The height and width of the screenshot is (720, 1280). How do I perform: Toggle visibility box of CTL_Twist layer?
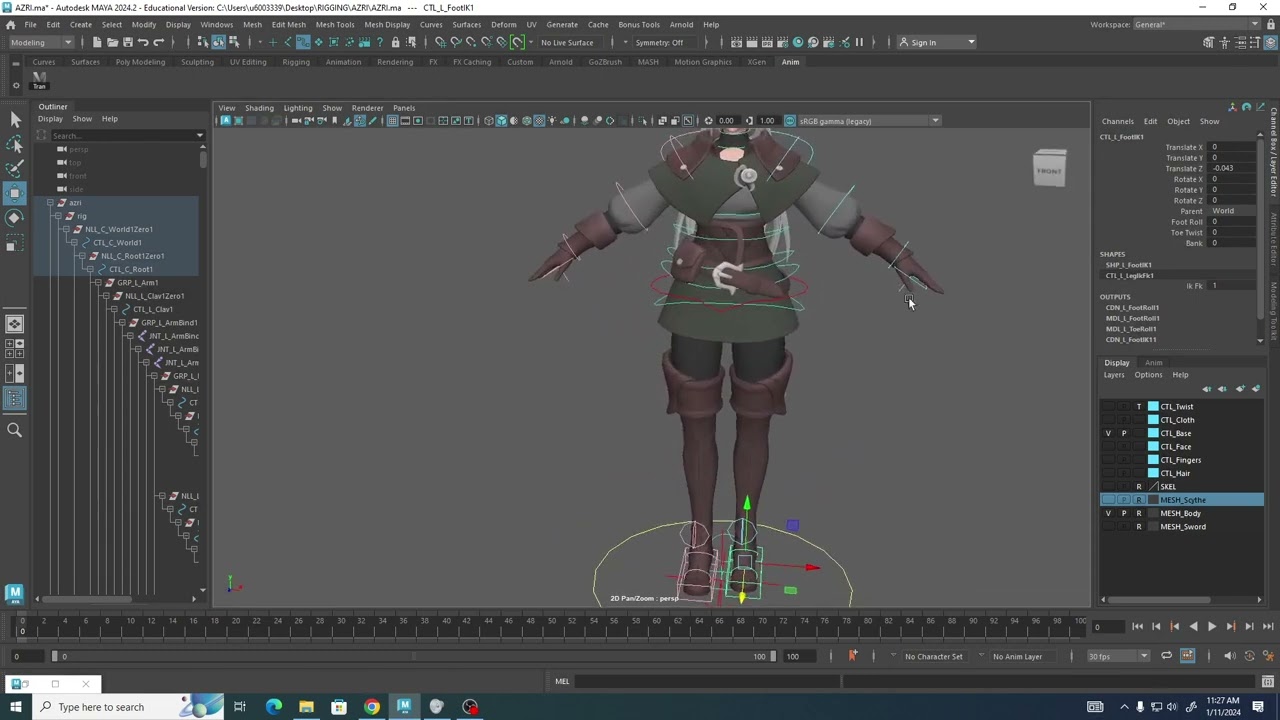(1108, 407)
